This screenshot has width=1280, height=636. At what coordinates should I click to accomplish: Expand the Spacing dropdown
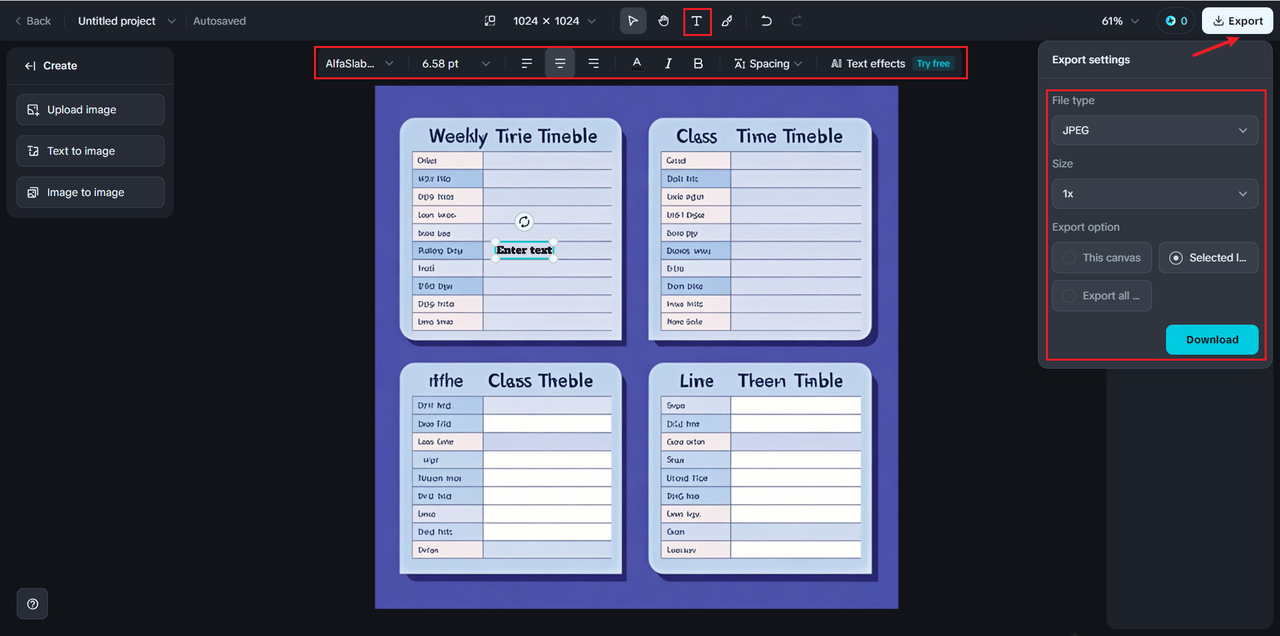coord(768,63)
